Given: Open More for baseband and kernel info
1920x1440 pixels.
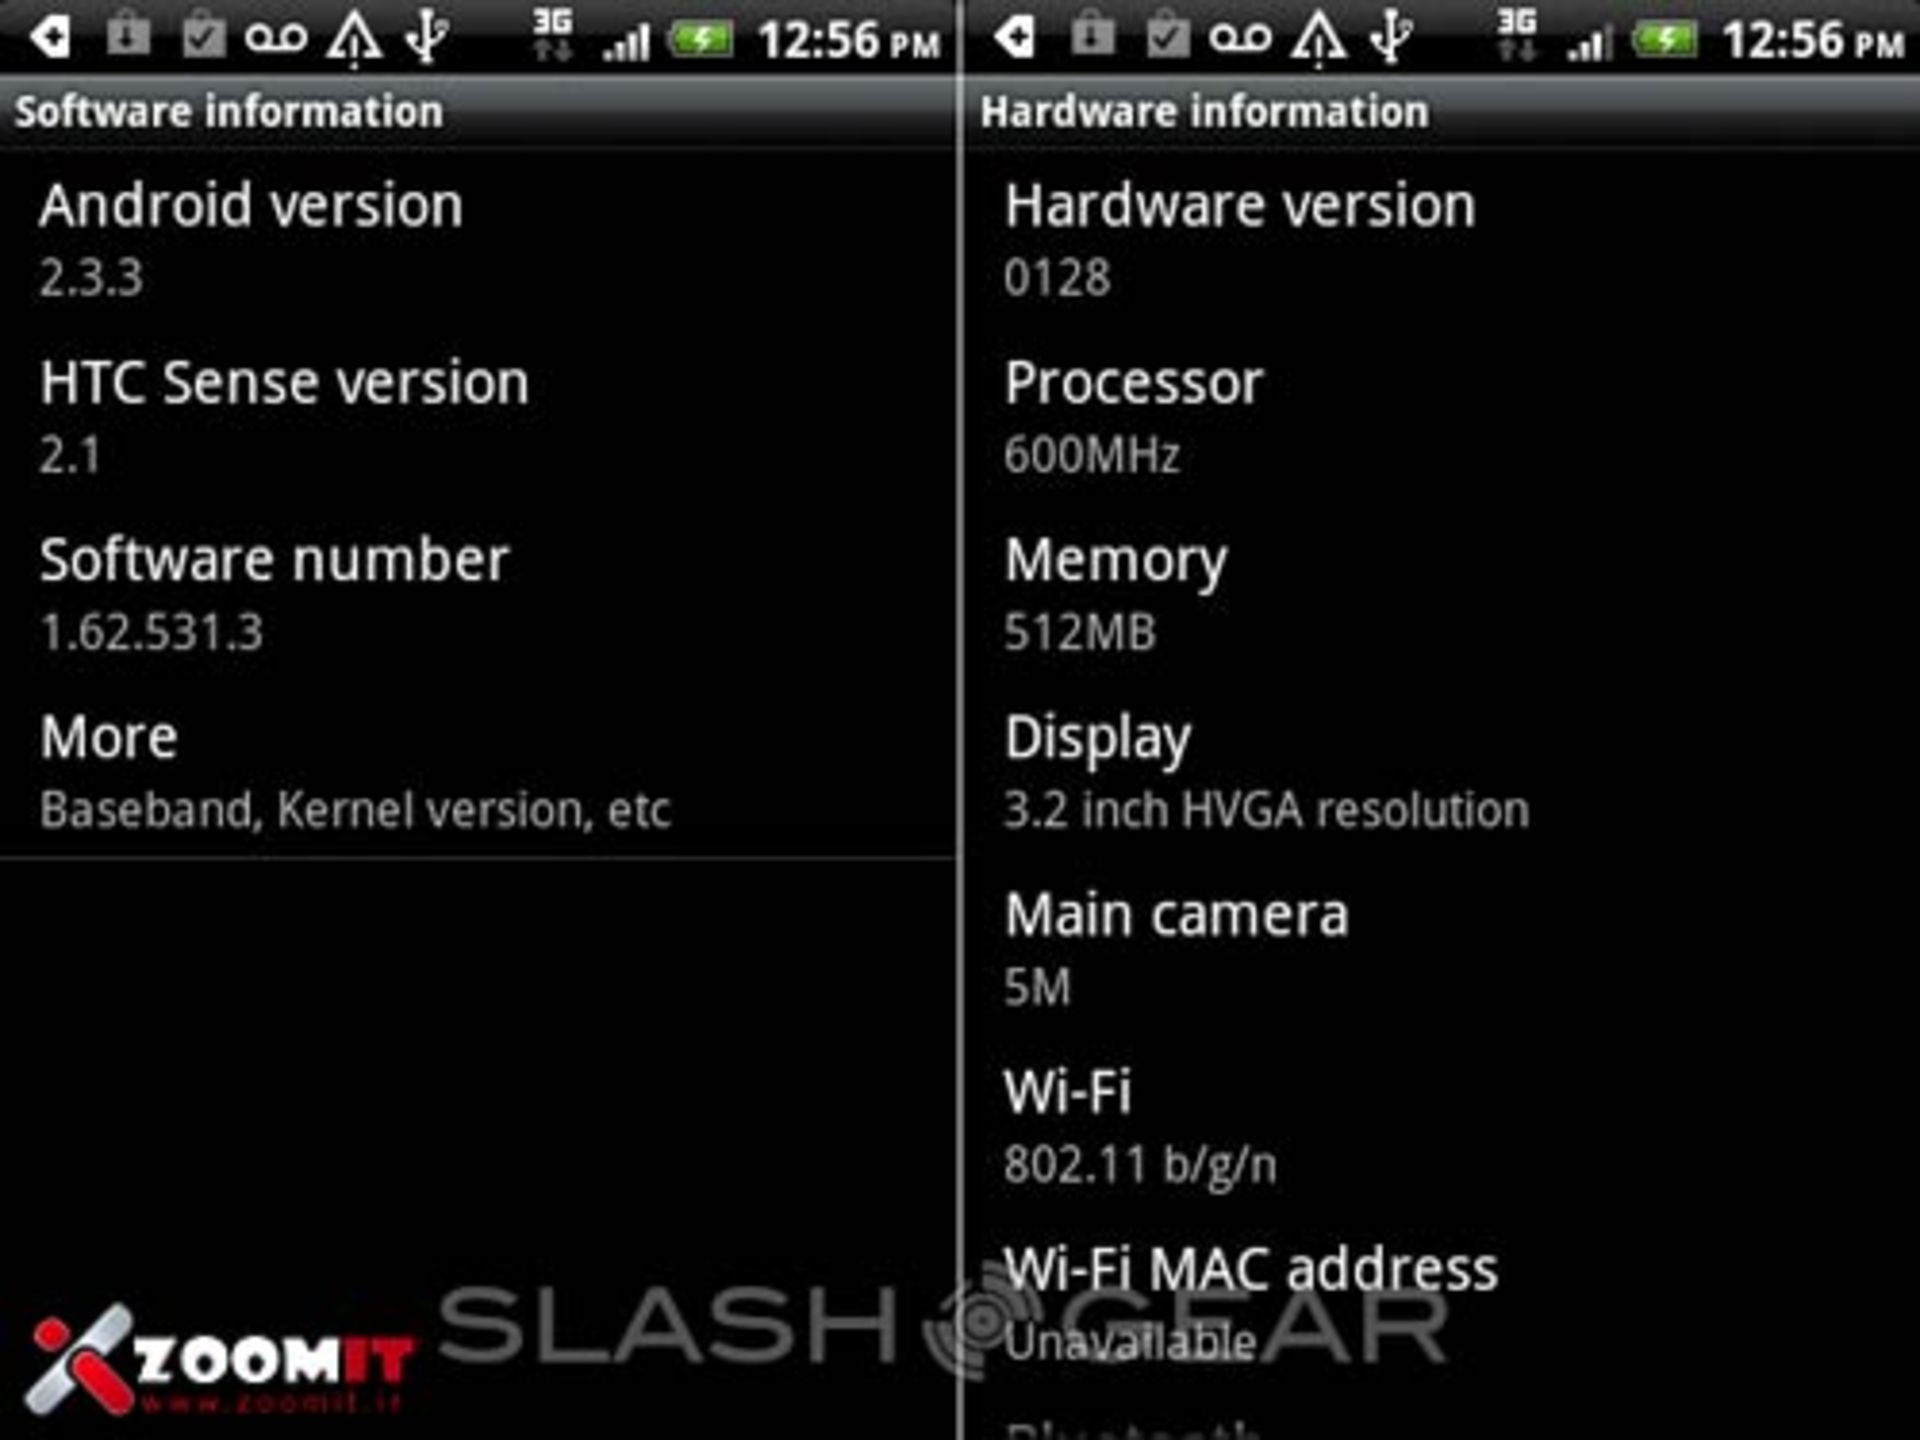Looking at the screenshot, I should pyautogui.click(x=478, y=771).
